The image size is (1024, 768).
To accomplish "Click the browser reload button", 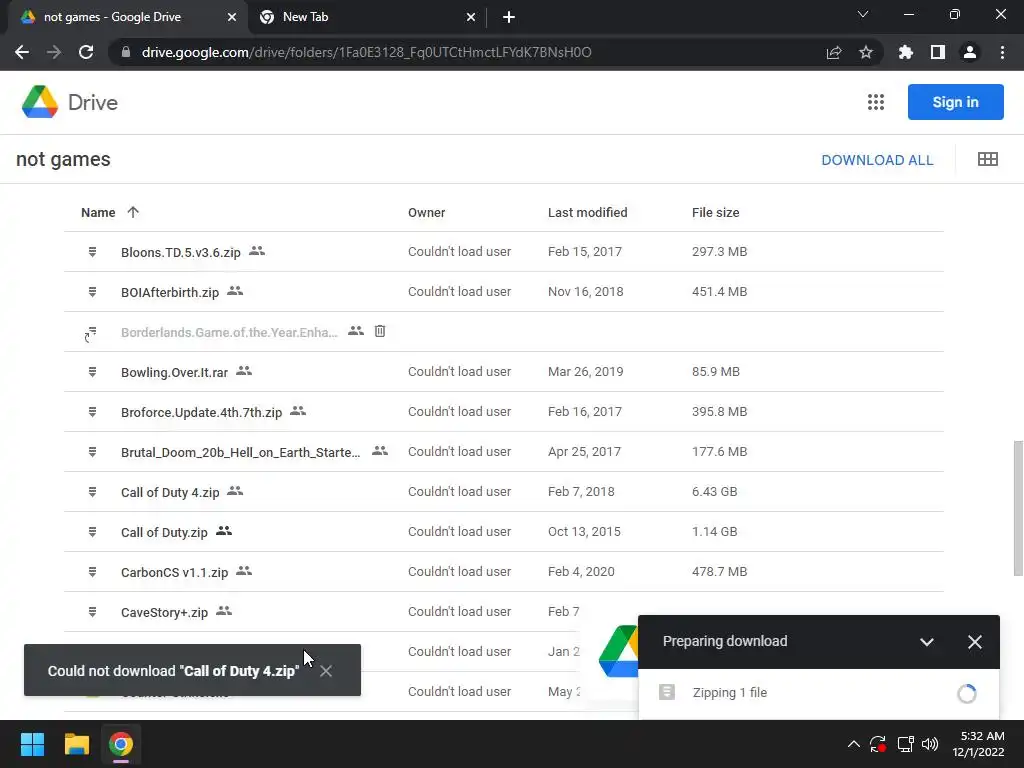I will tap(86, 52).
